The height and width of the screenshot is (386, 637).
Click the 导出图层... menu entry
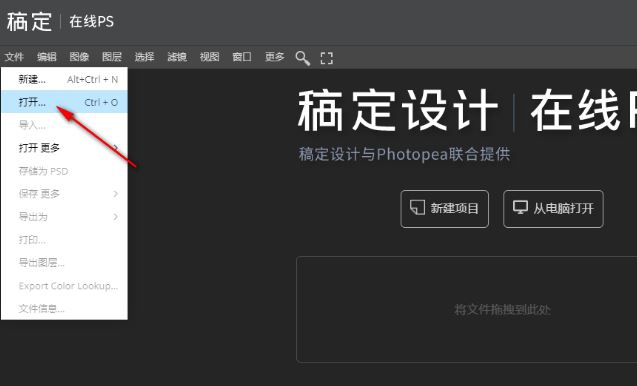[64, 263]
